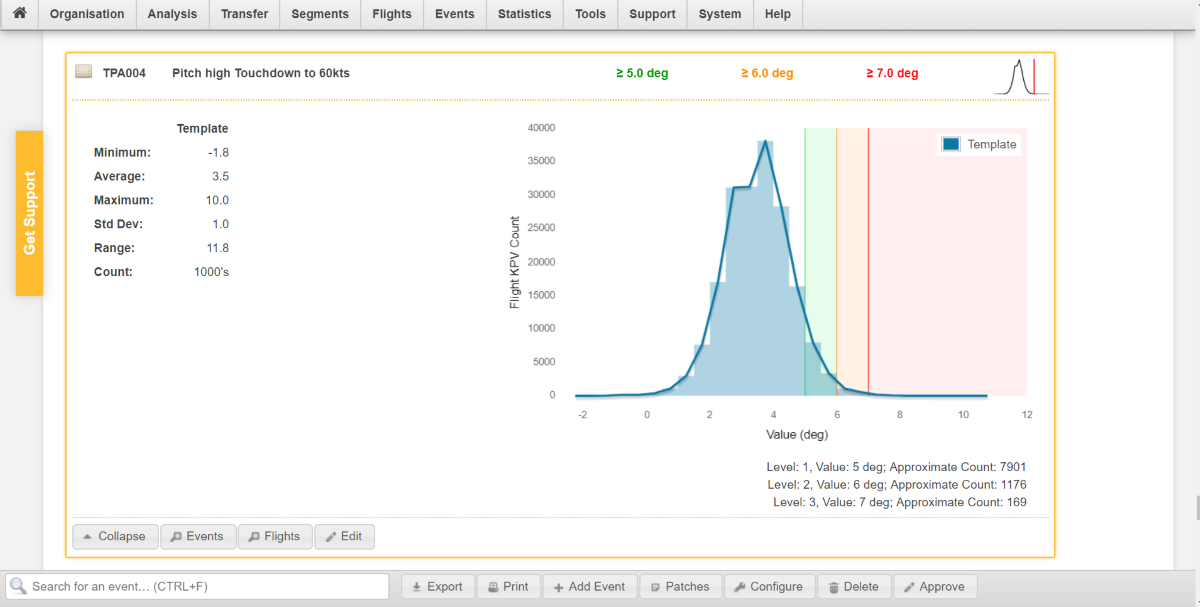Click the Template legend color swatch
This screenshot has width=1200, height=607.
[951, 144]
